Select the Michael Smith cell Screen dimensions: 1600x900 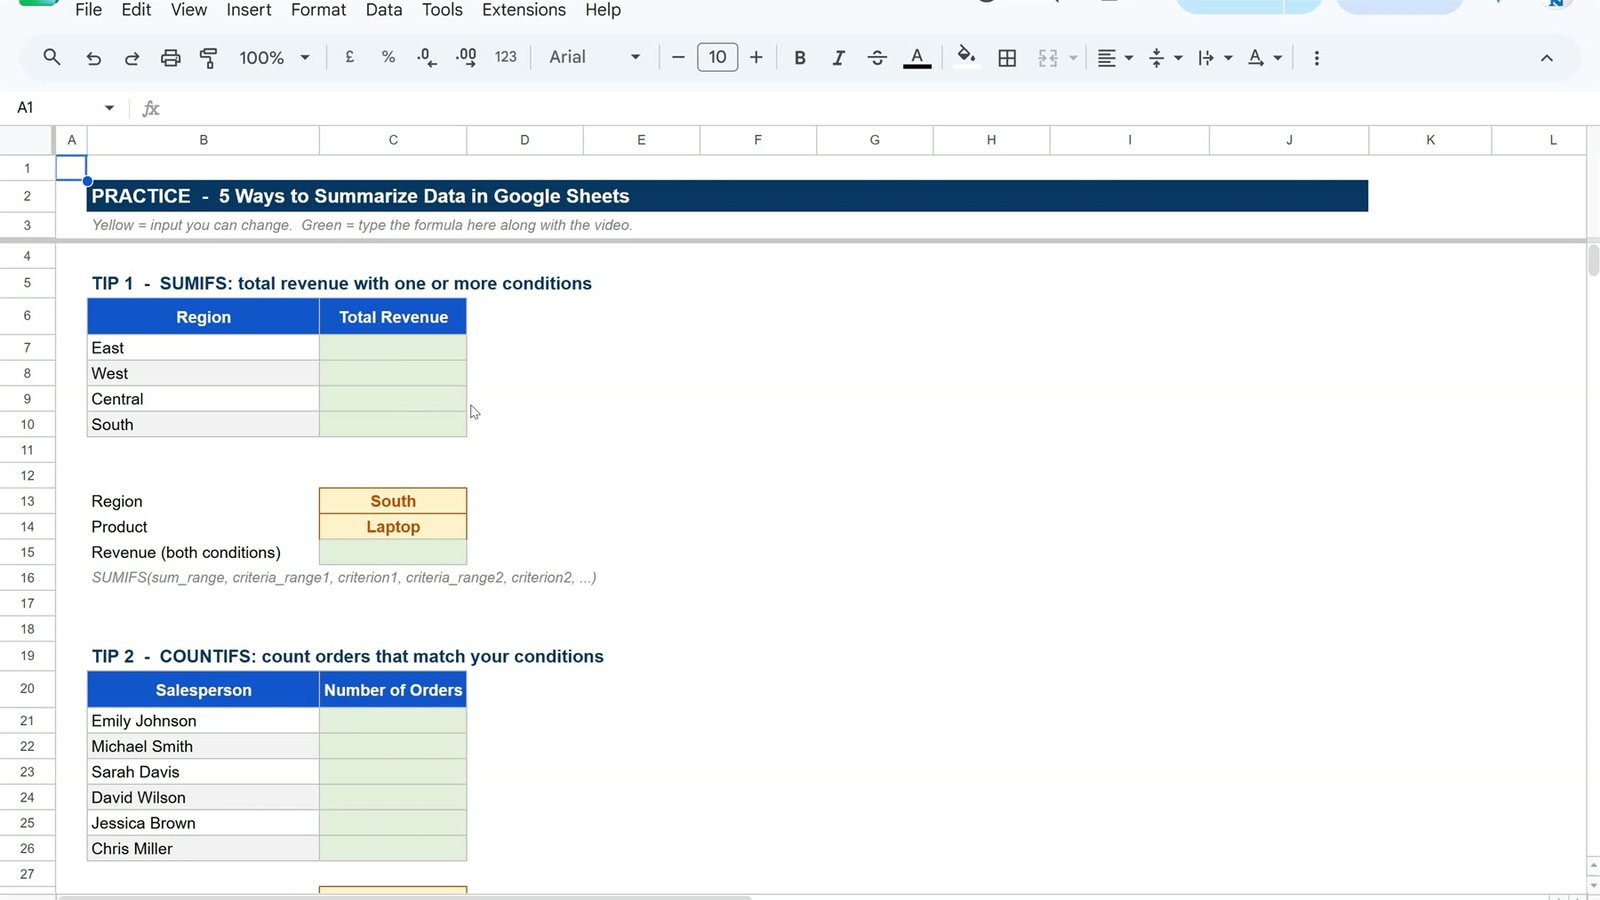(203, 746)
